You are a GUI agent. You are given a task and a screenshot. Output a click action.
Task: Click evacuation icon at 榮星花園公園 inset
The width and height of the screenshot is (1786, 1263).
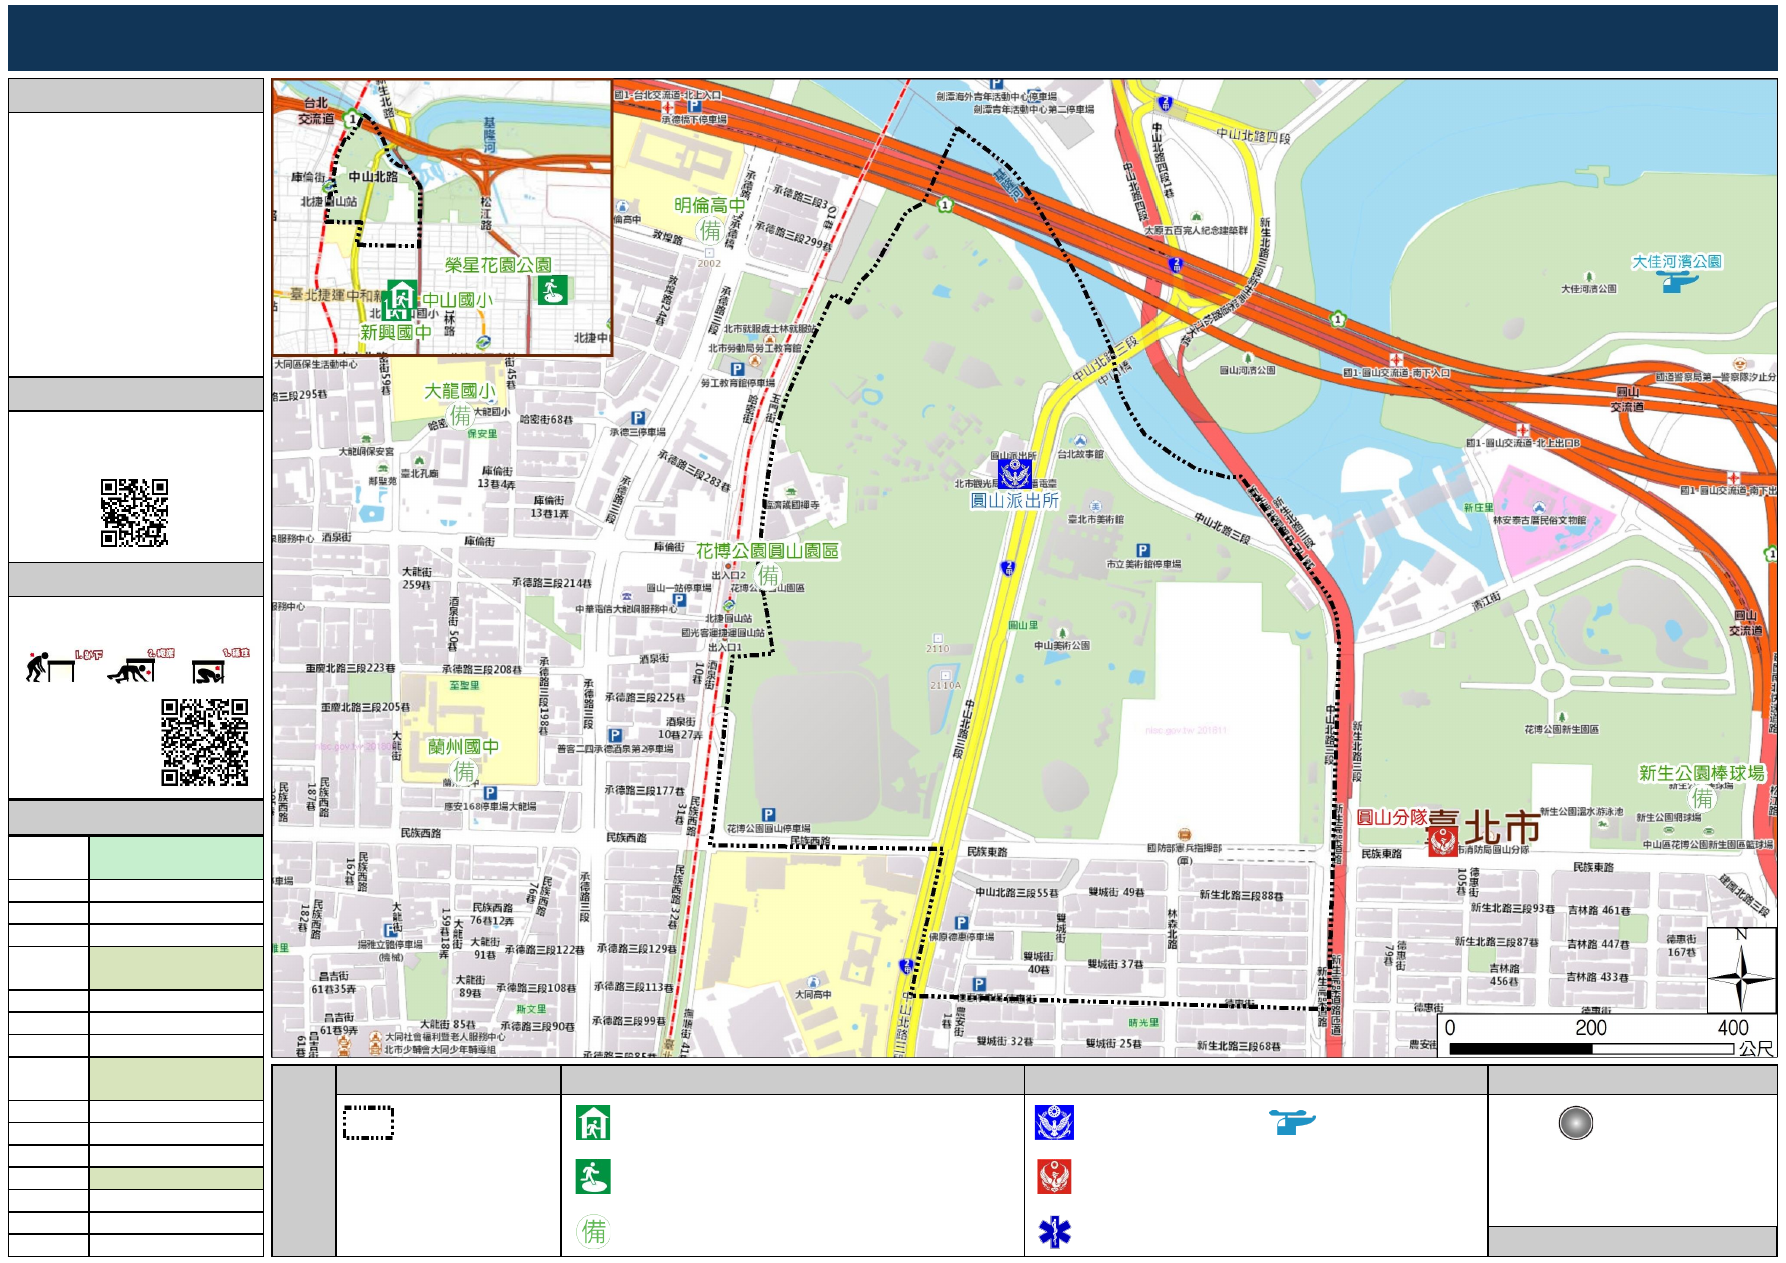pyautogui.click(x=552, y=290)
